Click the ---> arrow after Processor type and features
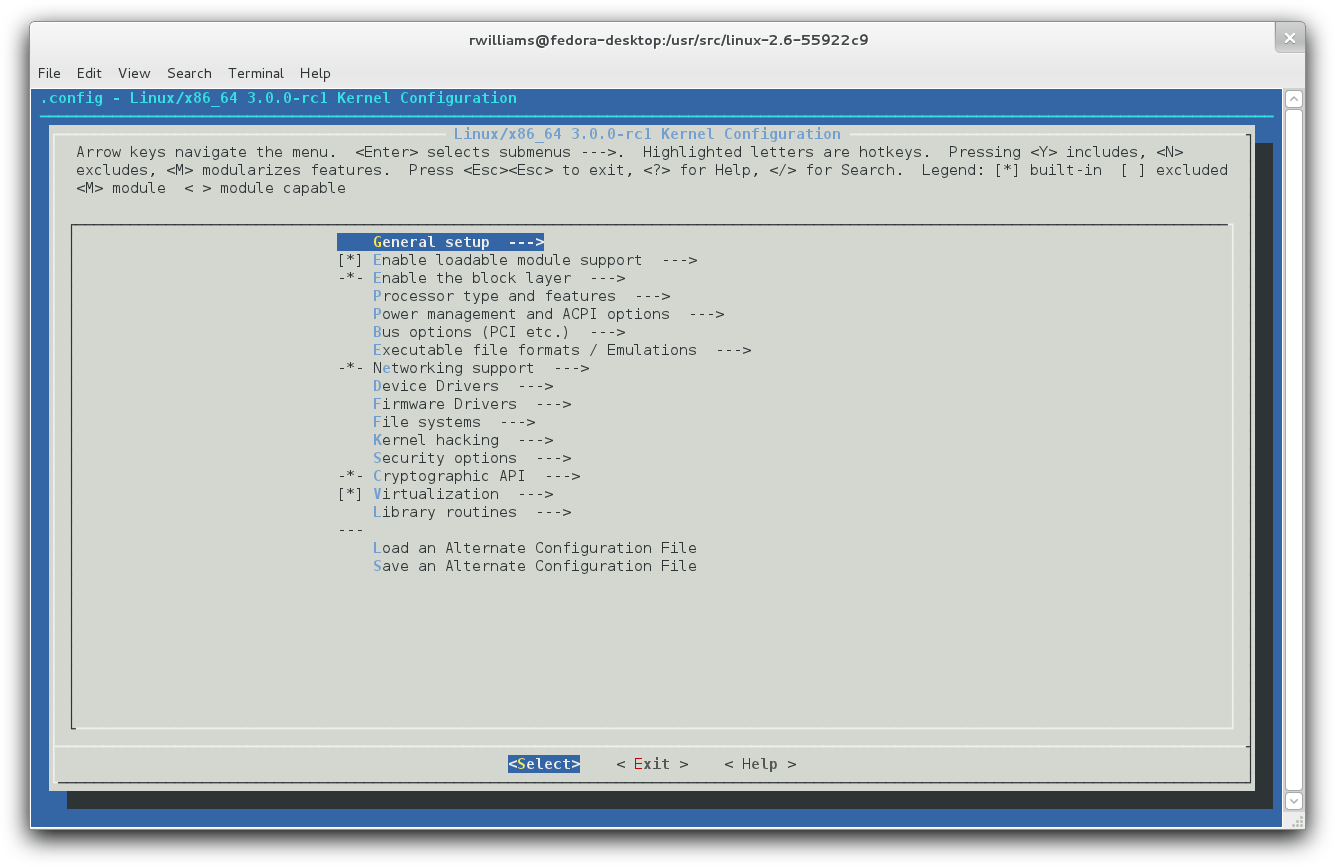1335x867 pixels. coord(652,296)
